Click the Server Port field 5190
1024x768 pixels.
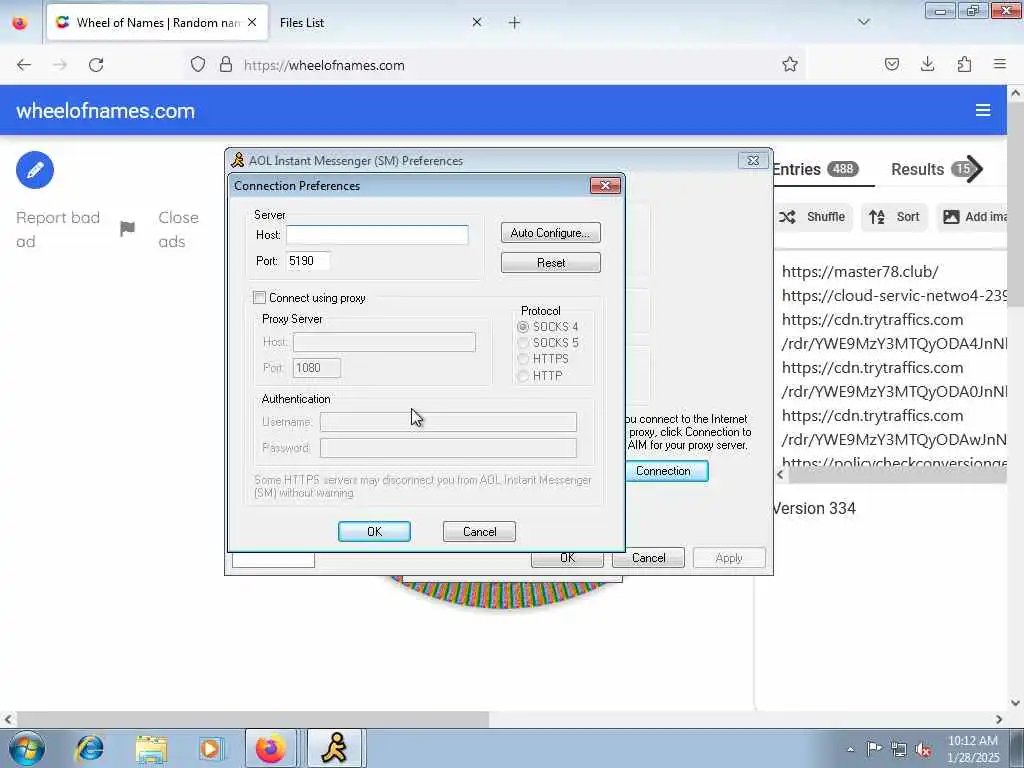(308, 261)
